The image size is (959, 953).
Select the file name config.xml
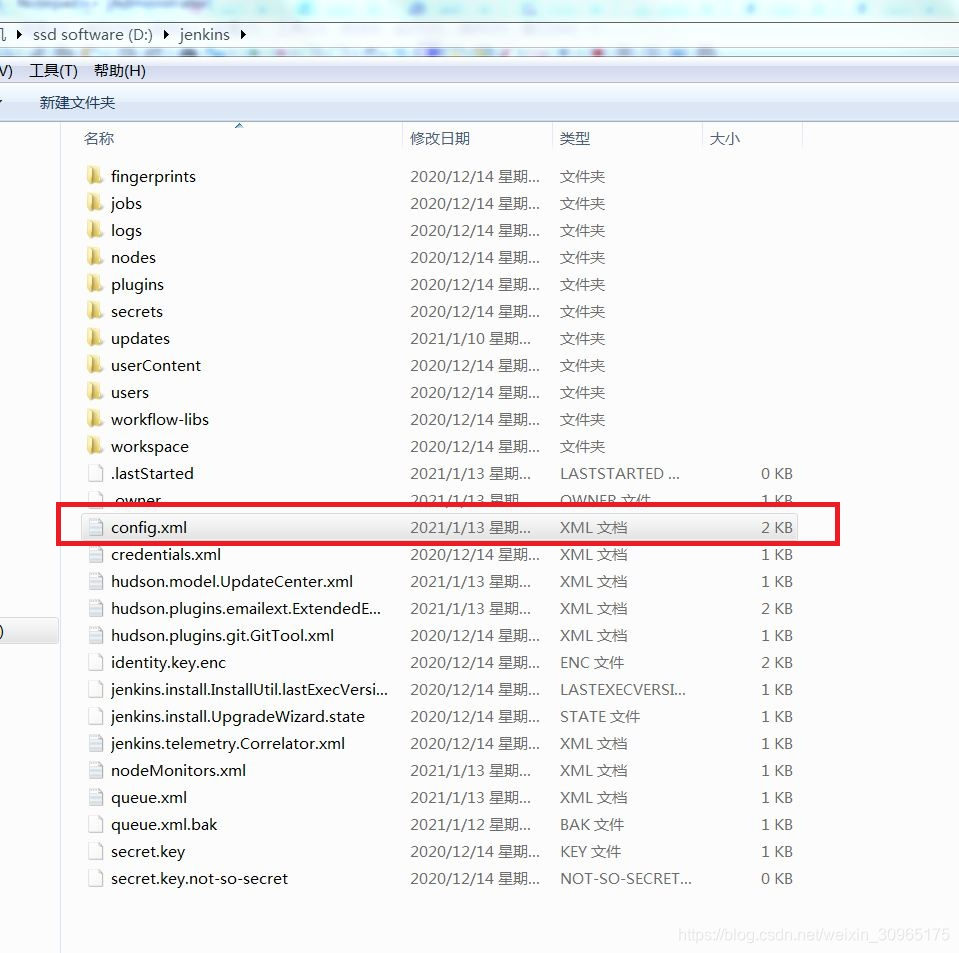[149, 527]
